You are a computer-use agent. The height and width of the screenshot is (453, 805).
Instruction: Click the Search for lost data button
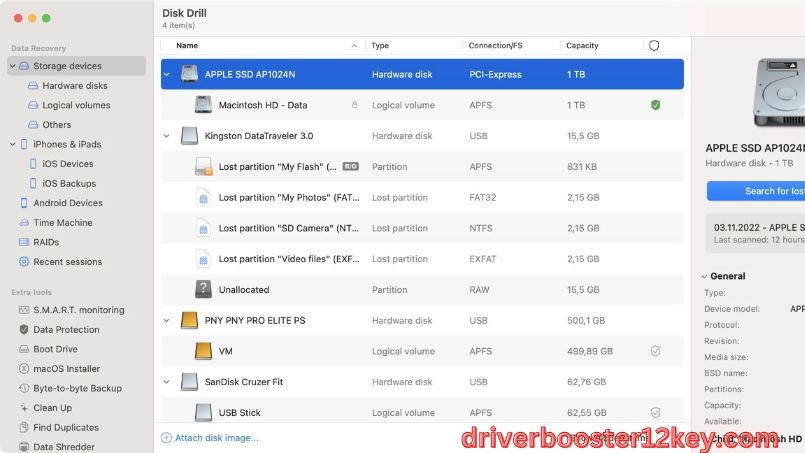(756, 191)
